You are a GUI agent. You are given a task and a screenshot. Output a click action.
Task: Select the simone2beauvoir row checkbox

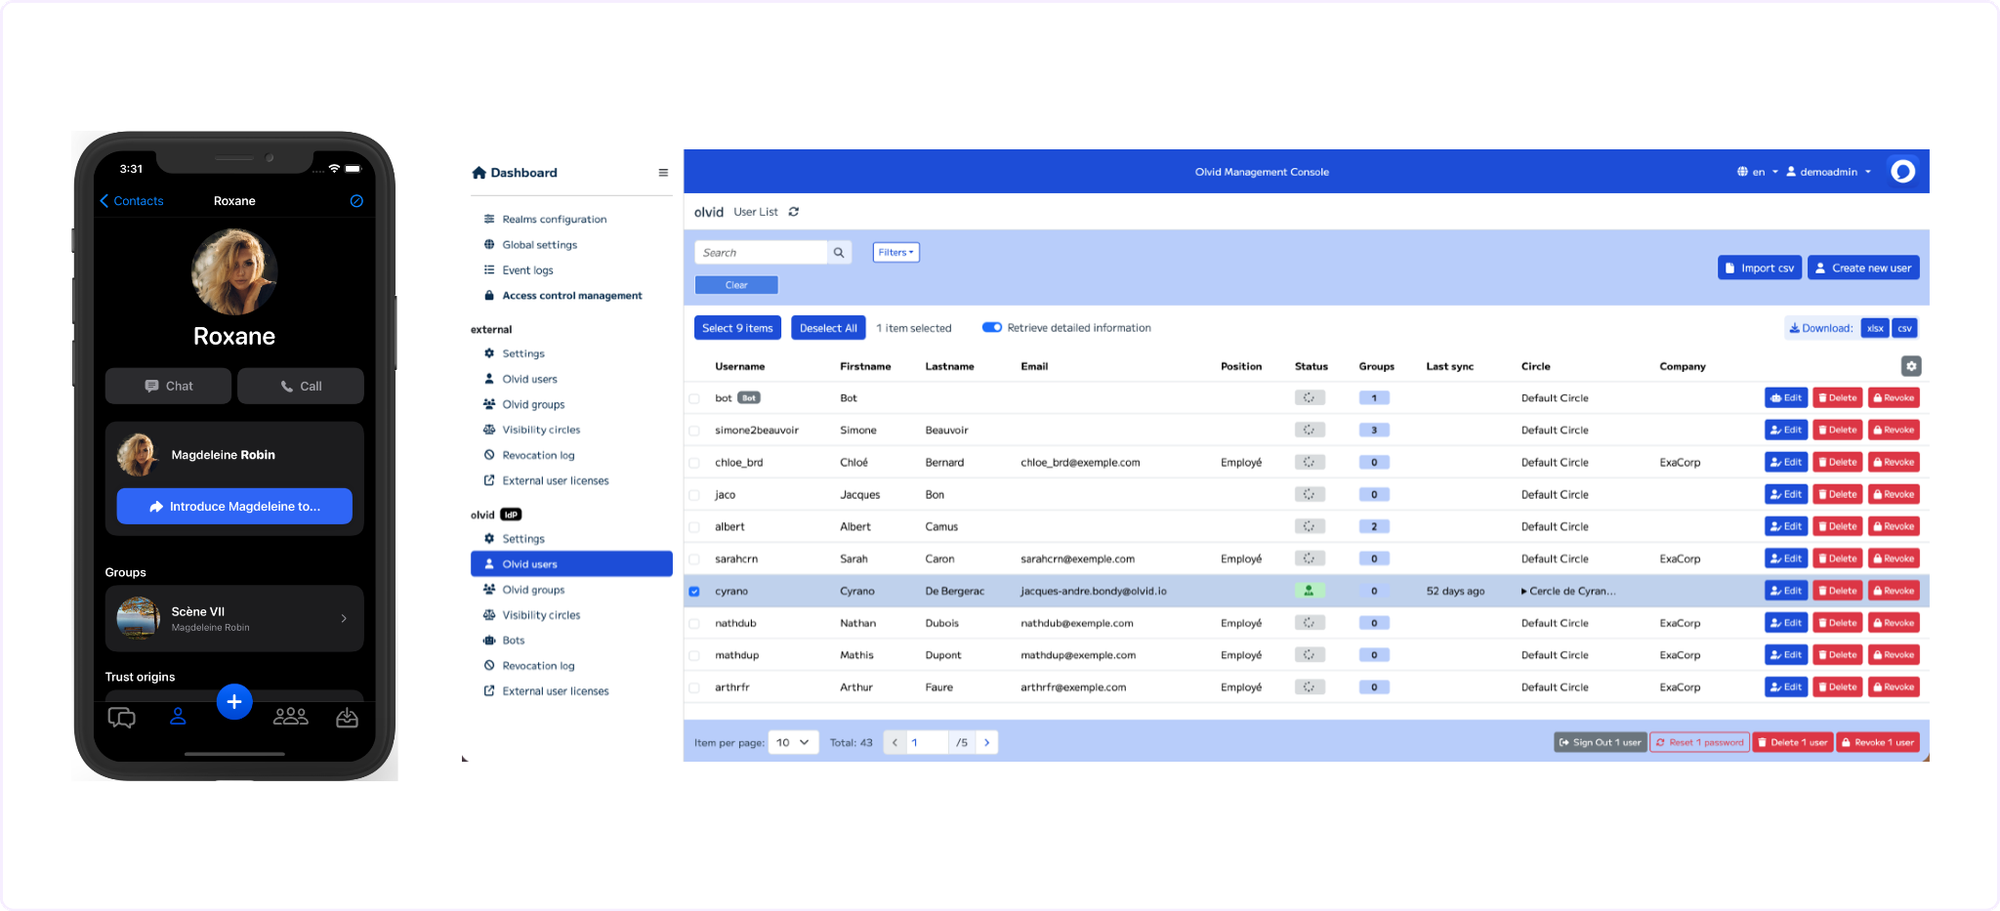[695, 431]
